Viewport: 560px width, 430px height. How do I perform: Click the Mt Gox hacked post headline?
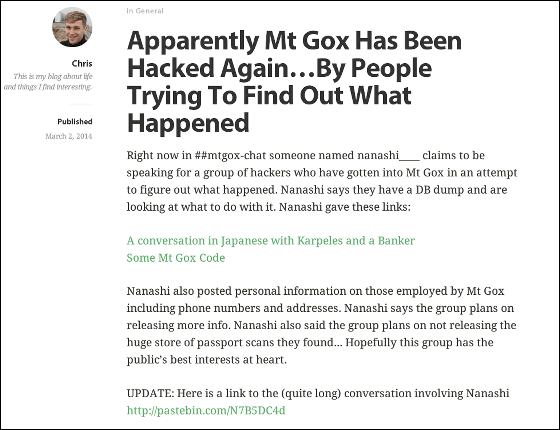tap(294, 82)
